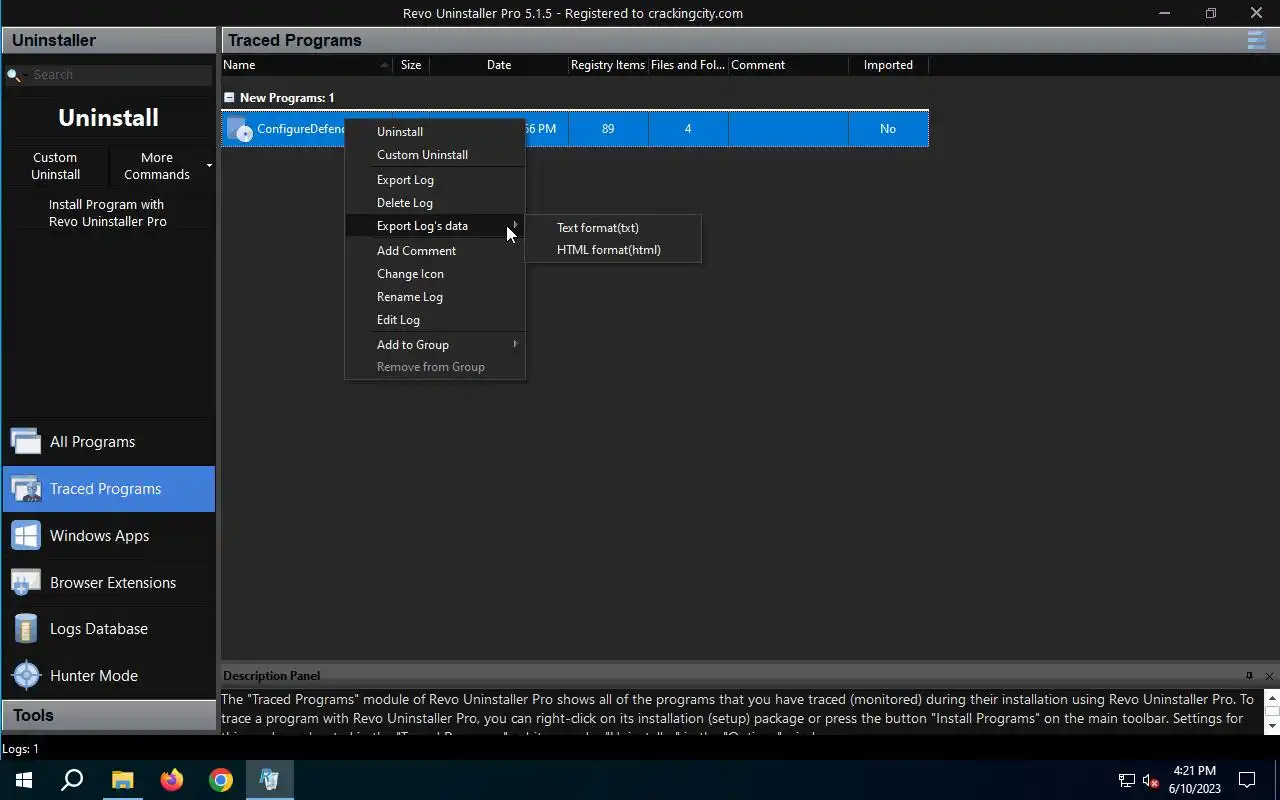The height and width of the screenshot is (800, 1280).
Task: Pin the Description Panel
Action: click(1249, 676)
